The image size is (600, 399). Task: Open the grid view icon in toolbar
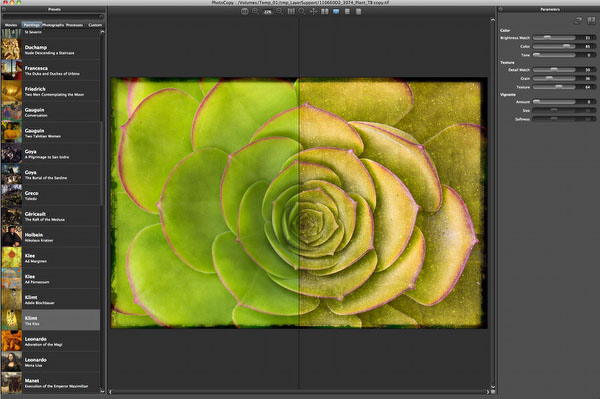347,11
